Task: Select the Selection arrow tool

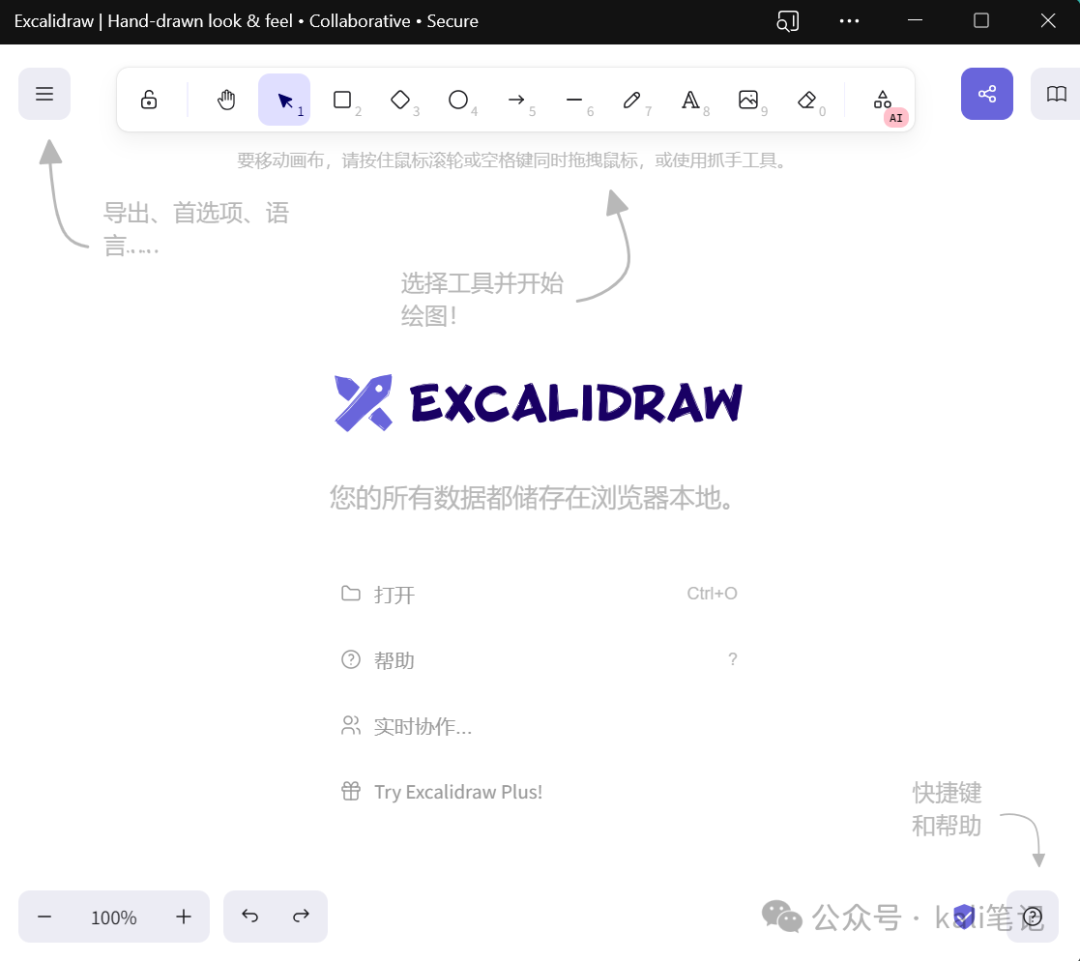Action: pos(284,100)
